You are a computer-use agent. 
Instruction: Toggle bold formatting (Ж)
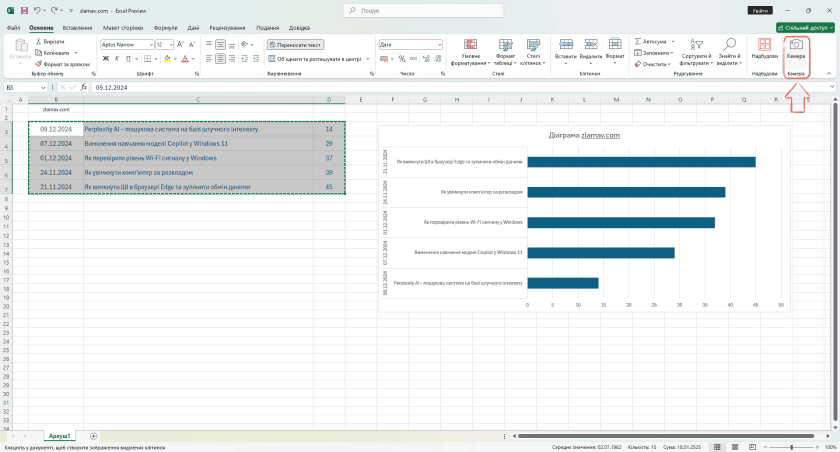pyautogui.click(x=106, y=58)
